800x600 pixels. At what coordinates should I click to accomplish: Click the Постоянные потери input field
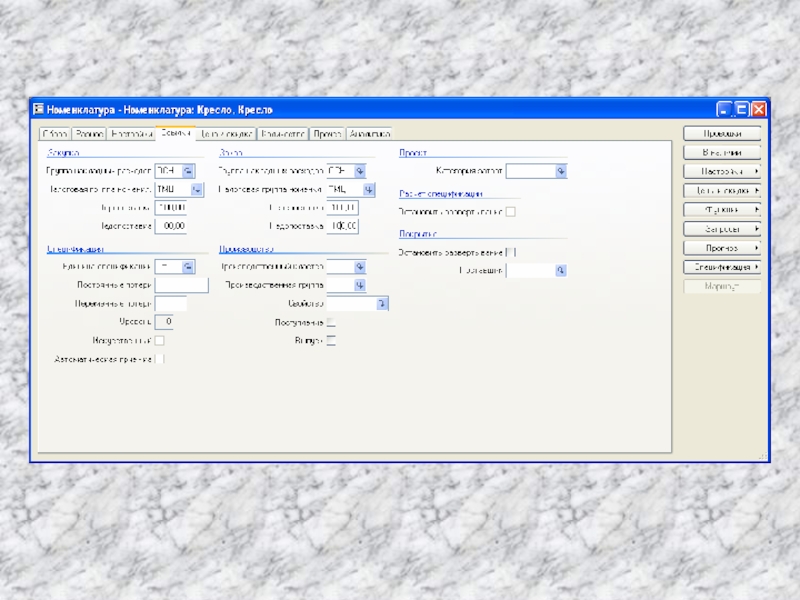coord(182,285)
